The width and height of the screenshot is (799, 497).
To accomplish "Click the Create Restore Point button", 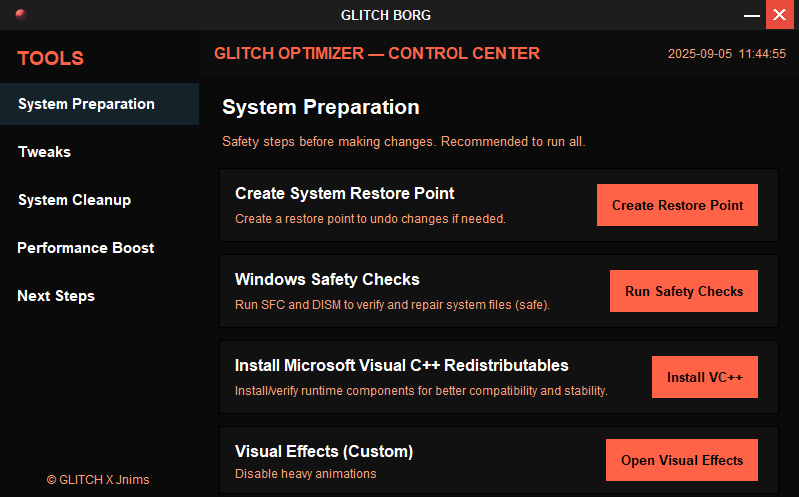I will click(x=677, y=205).
